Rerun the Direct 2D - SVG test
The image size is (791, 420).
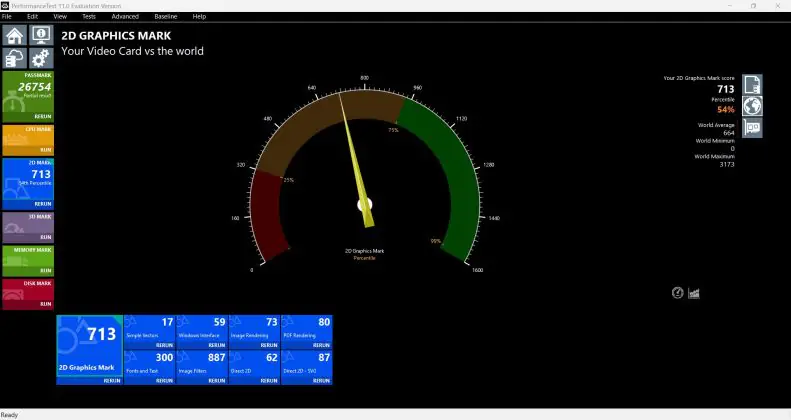[321, 381]
